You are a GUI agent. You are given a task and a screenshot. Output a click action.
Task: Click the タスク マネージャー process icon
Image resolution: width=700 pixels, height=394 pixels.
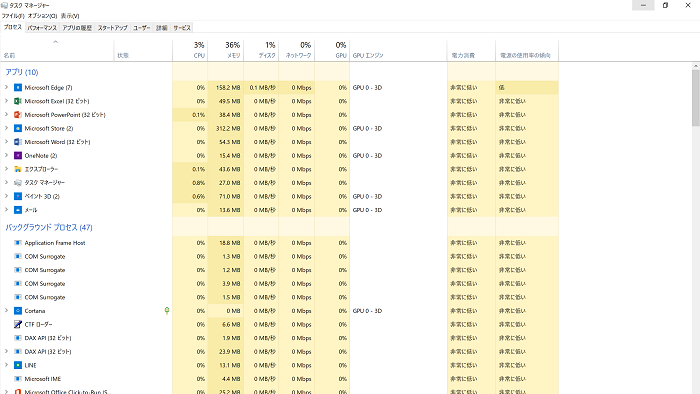click(x=18, y=182)
